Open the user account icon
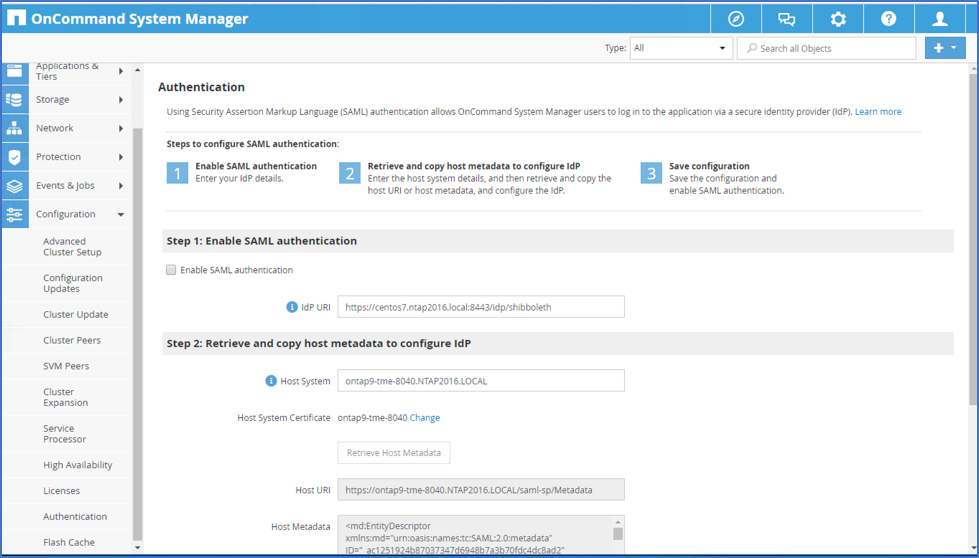Viewport: 979px width, 558px height. (940, 19)
